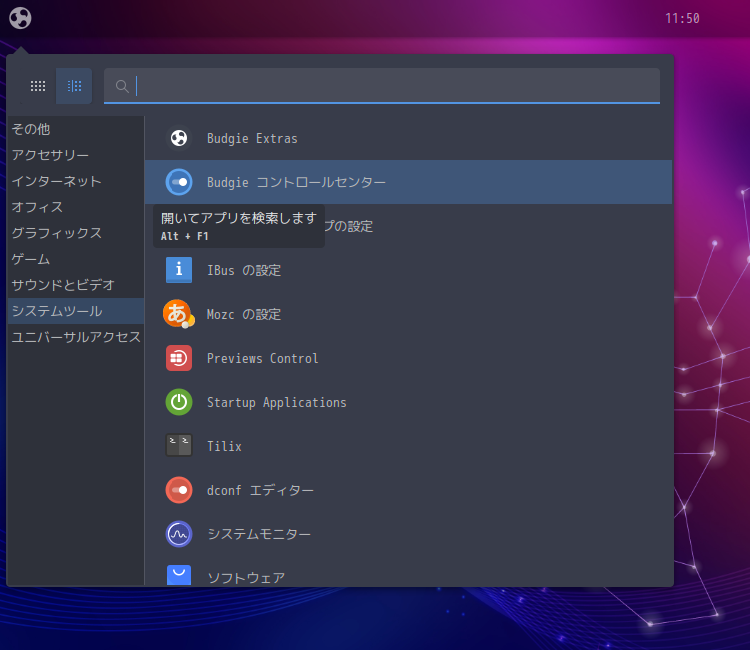
Task: Launch システムモニター graph icon
Action: (179, 534)
